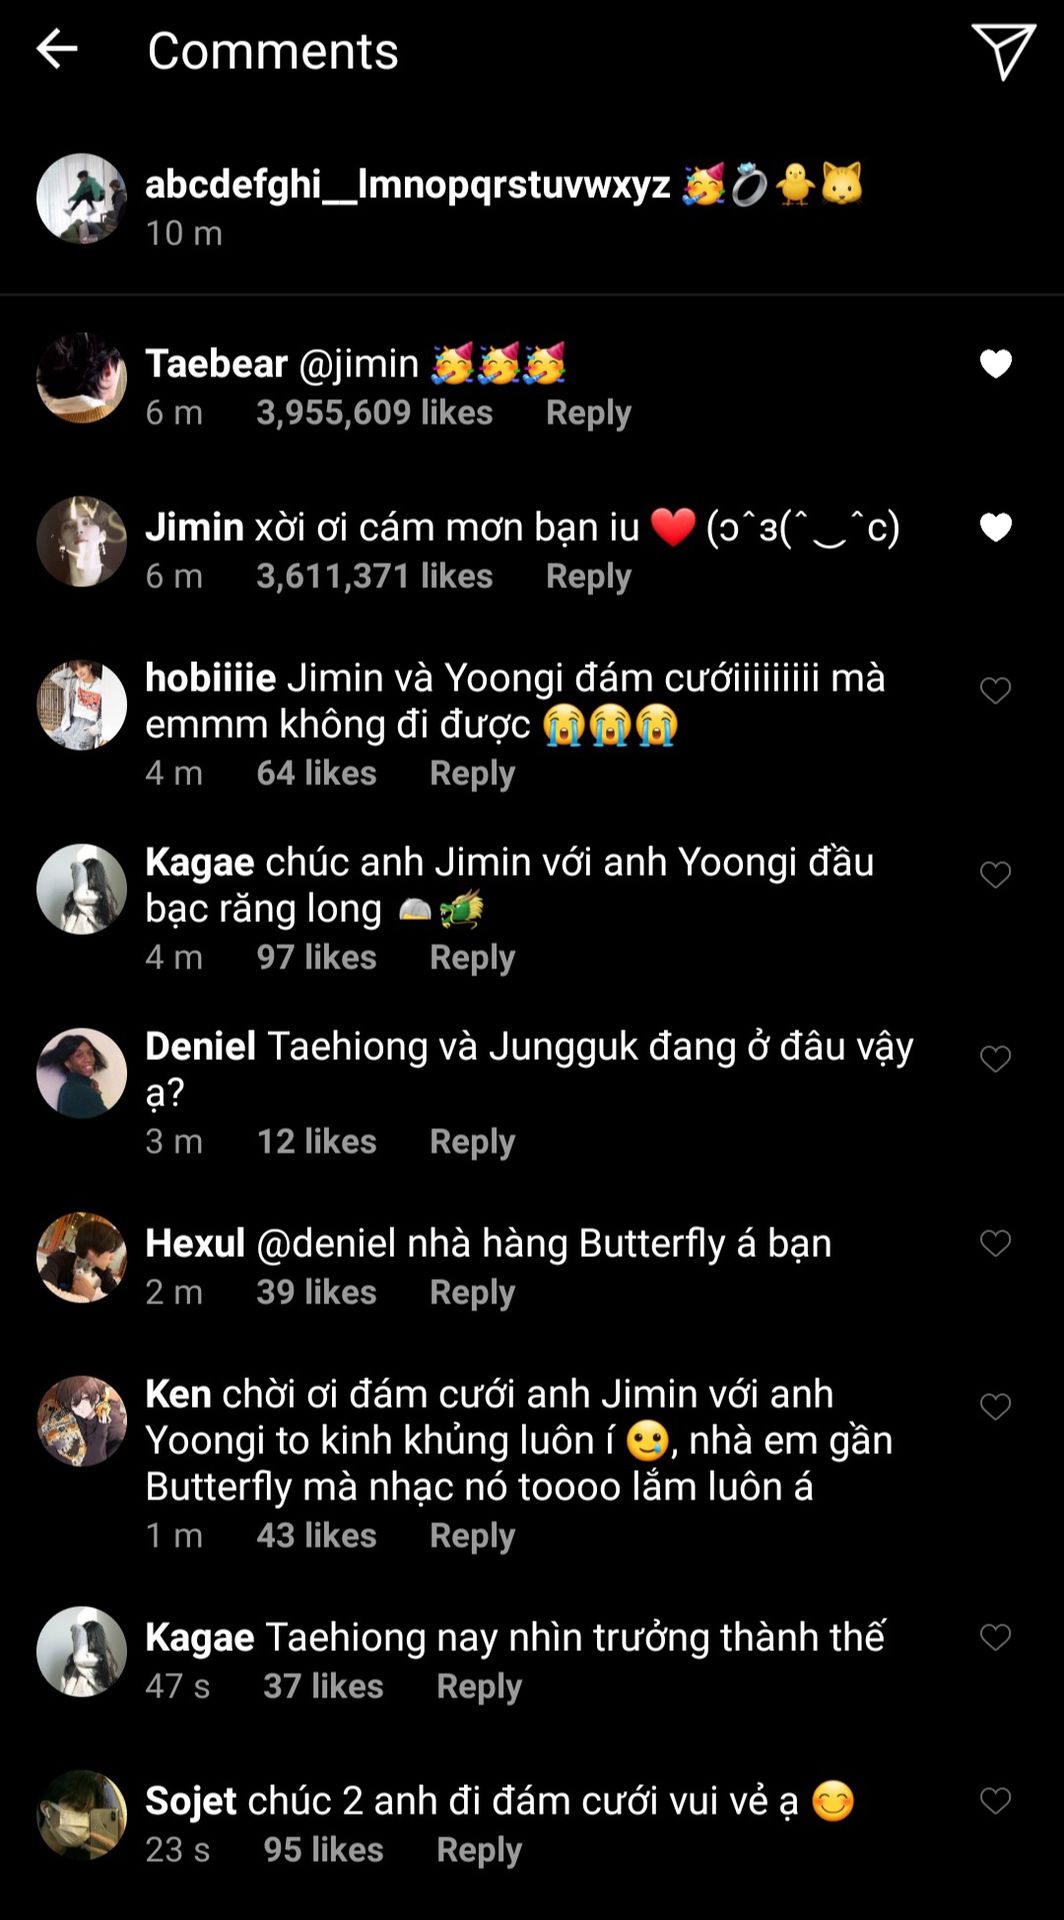View 3,955,609 likes on Taebear's comment
The image size is (1064, 1920).
pyautogui.click(x=374, y=413)
